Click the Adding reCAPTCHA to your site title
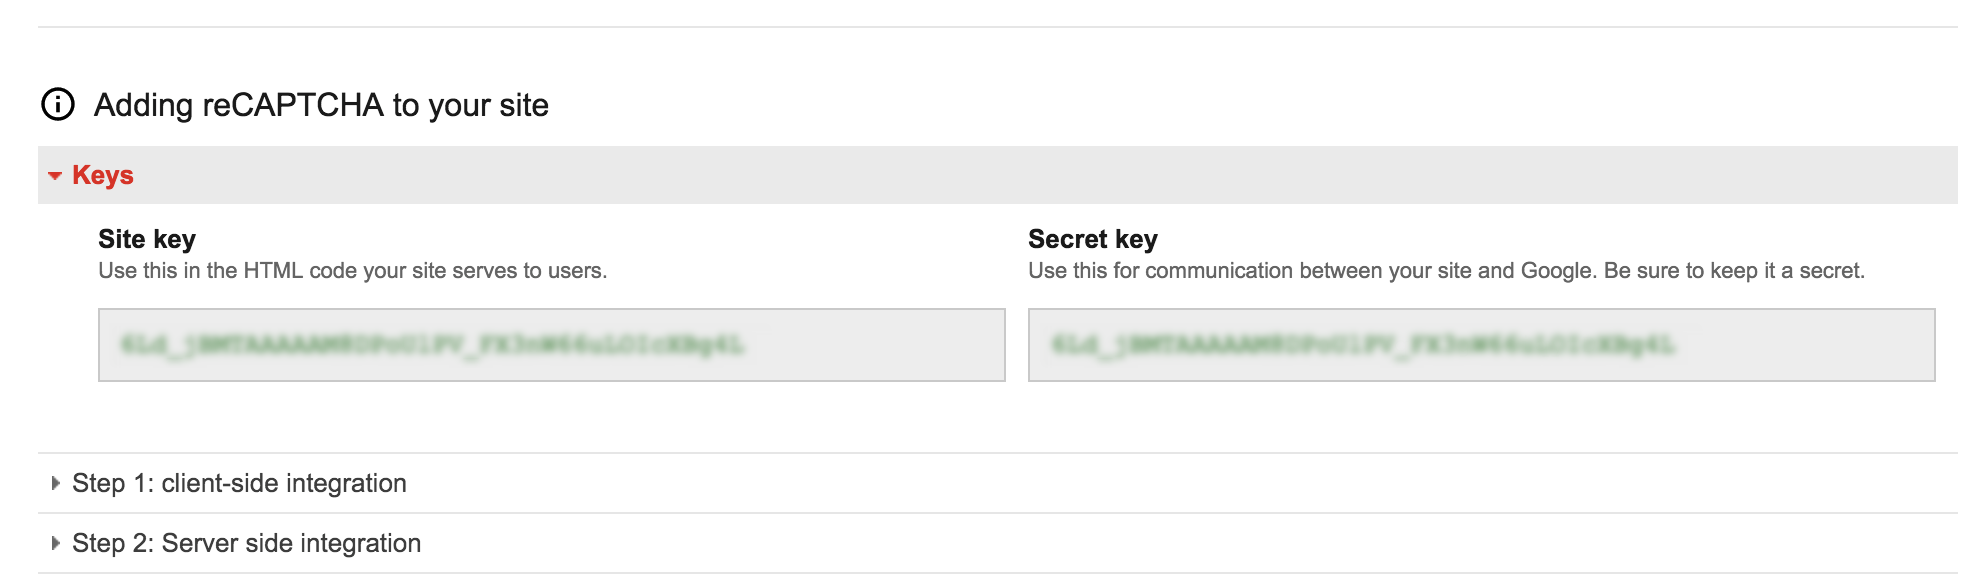The image size is (1972, 578). pyautogui.click(x=321, y=105)
